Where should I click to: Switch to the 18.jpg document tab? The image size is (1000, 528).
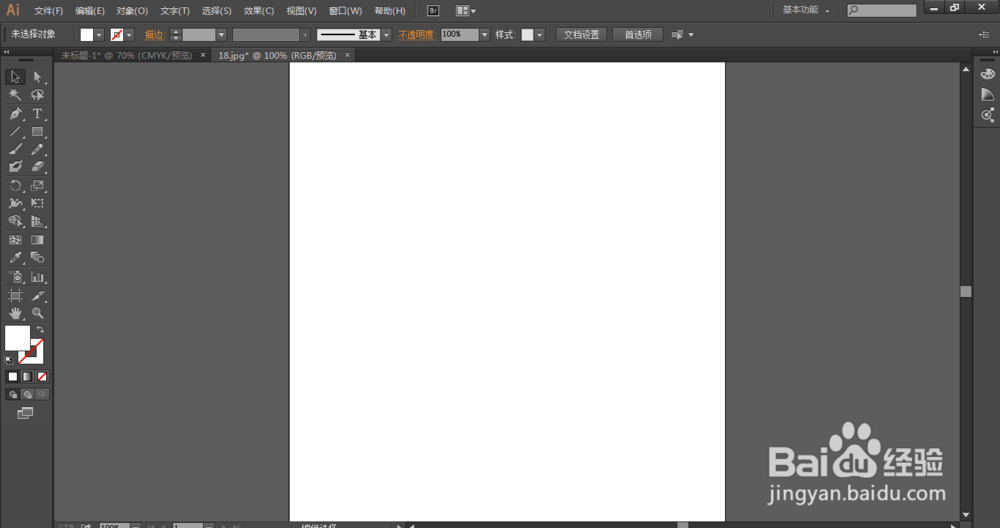coord(277,55)
